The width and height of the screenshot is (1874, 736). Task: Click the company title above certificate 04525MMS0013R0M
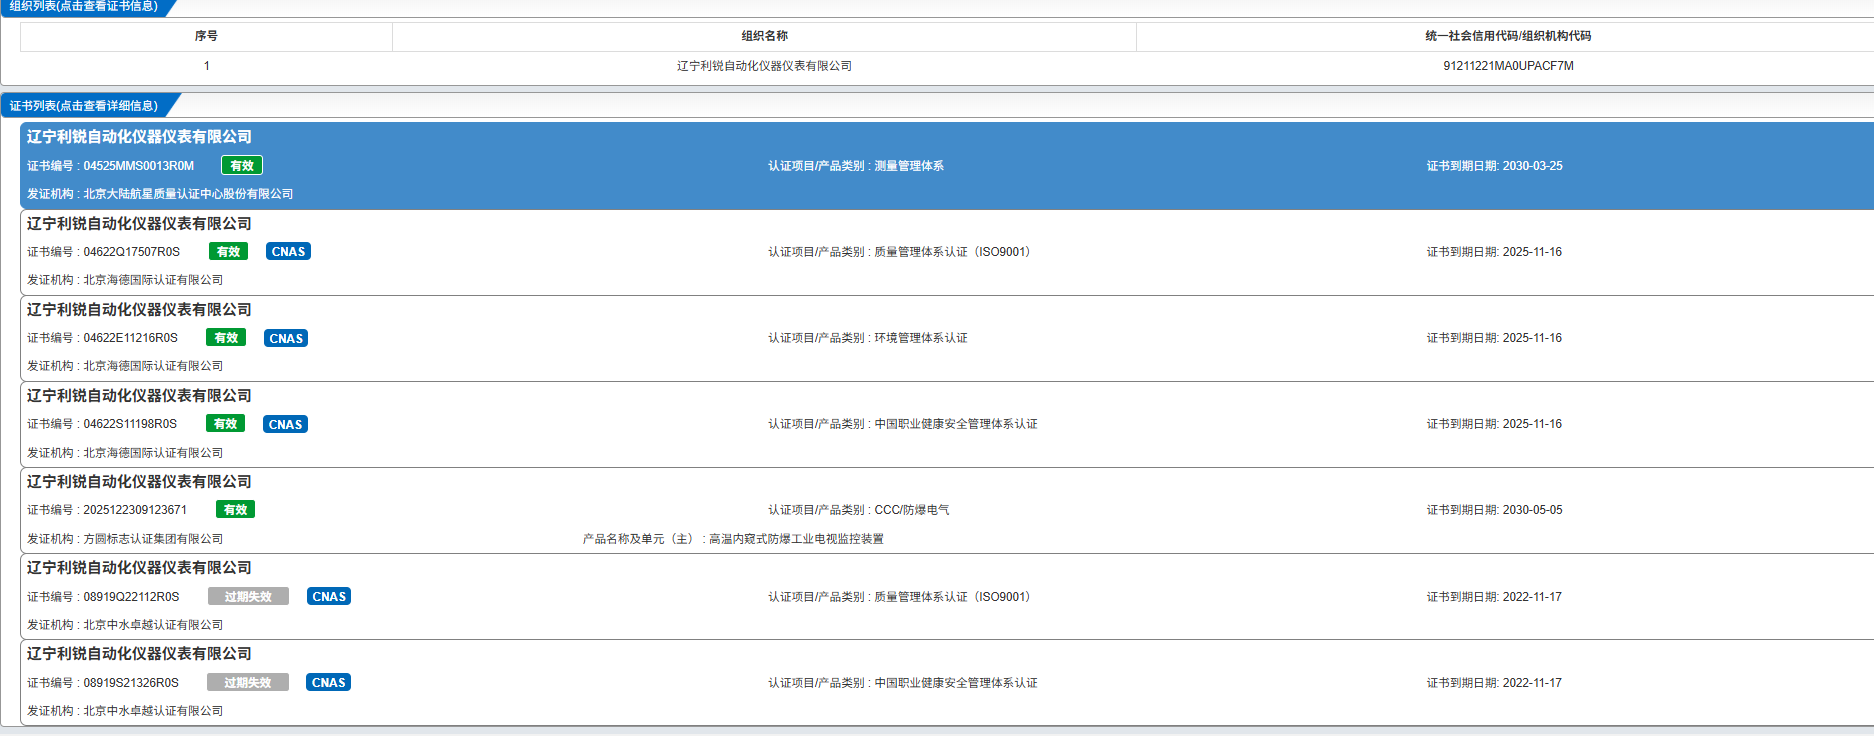tap(139, 137)
